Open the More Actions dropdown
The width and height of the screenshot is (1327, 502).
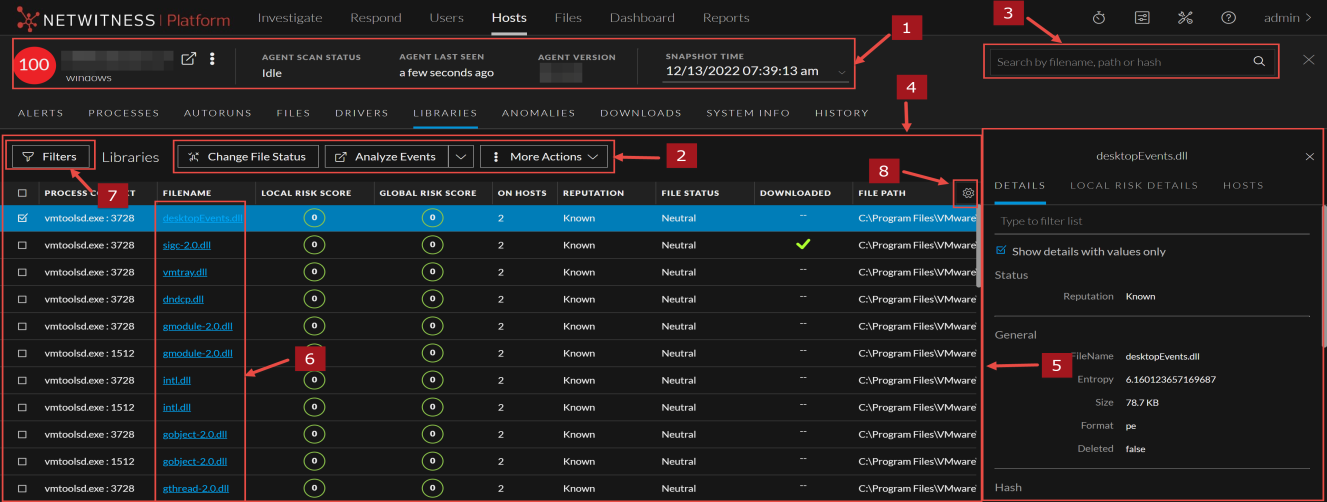(x=545, y=157)
